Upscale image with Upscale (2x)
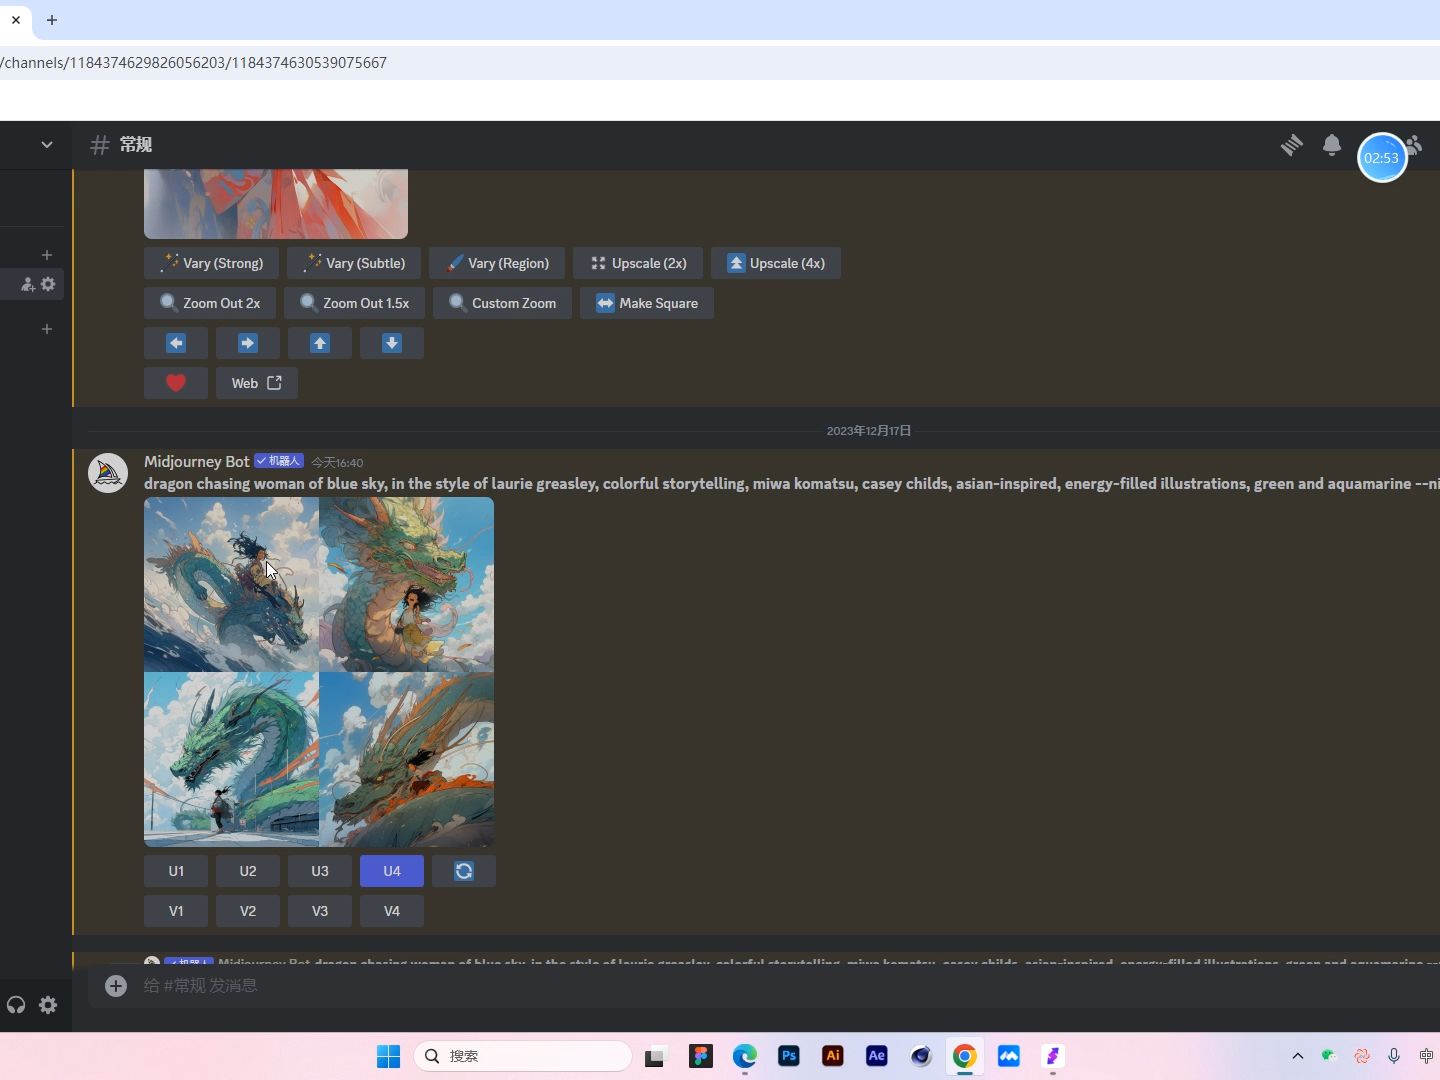1440x1080 pixels. click(638, 263)
